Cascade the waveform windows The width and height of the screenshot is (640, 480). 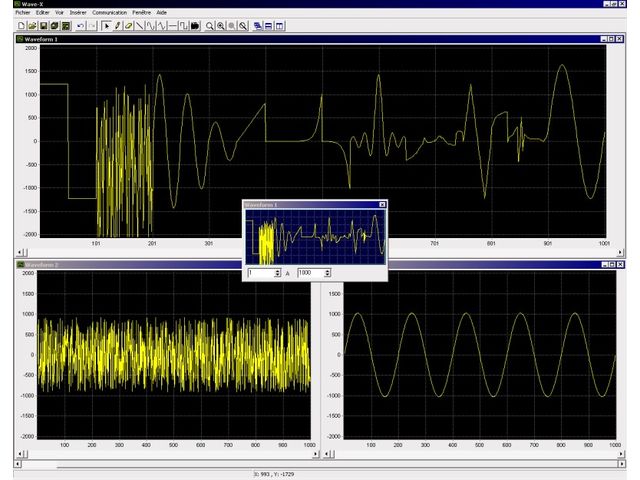pos(258,26)
